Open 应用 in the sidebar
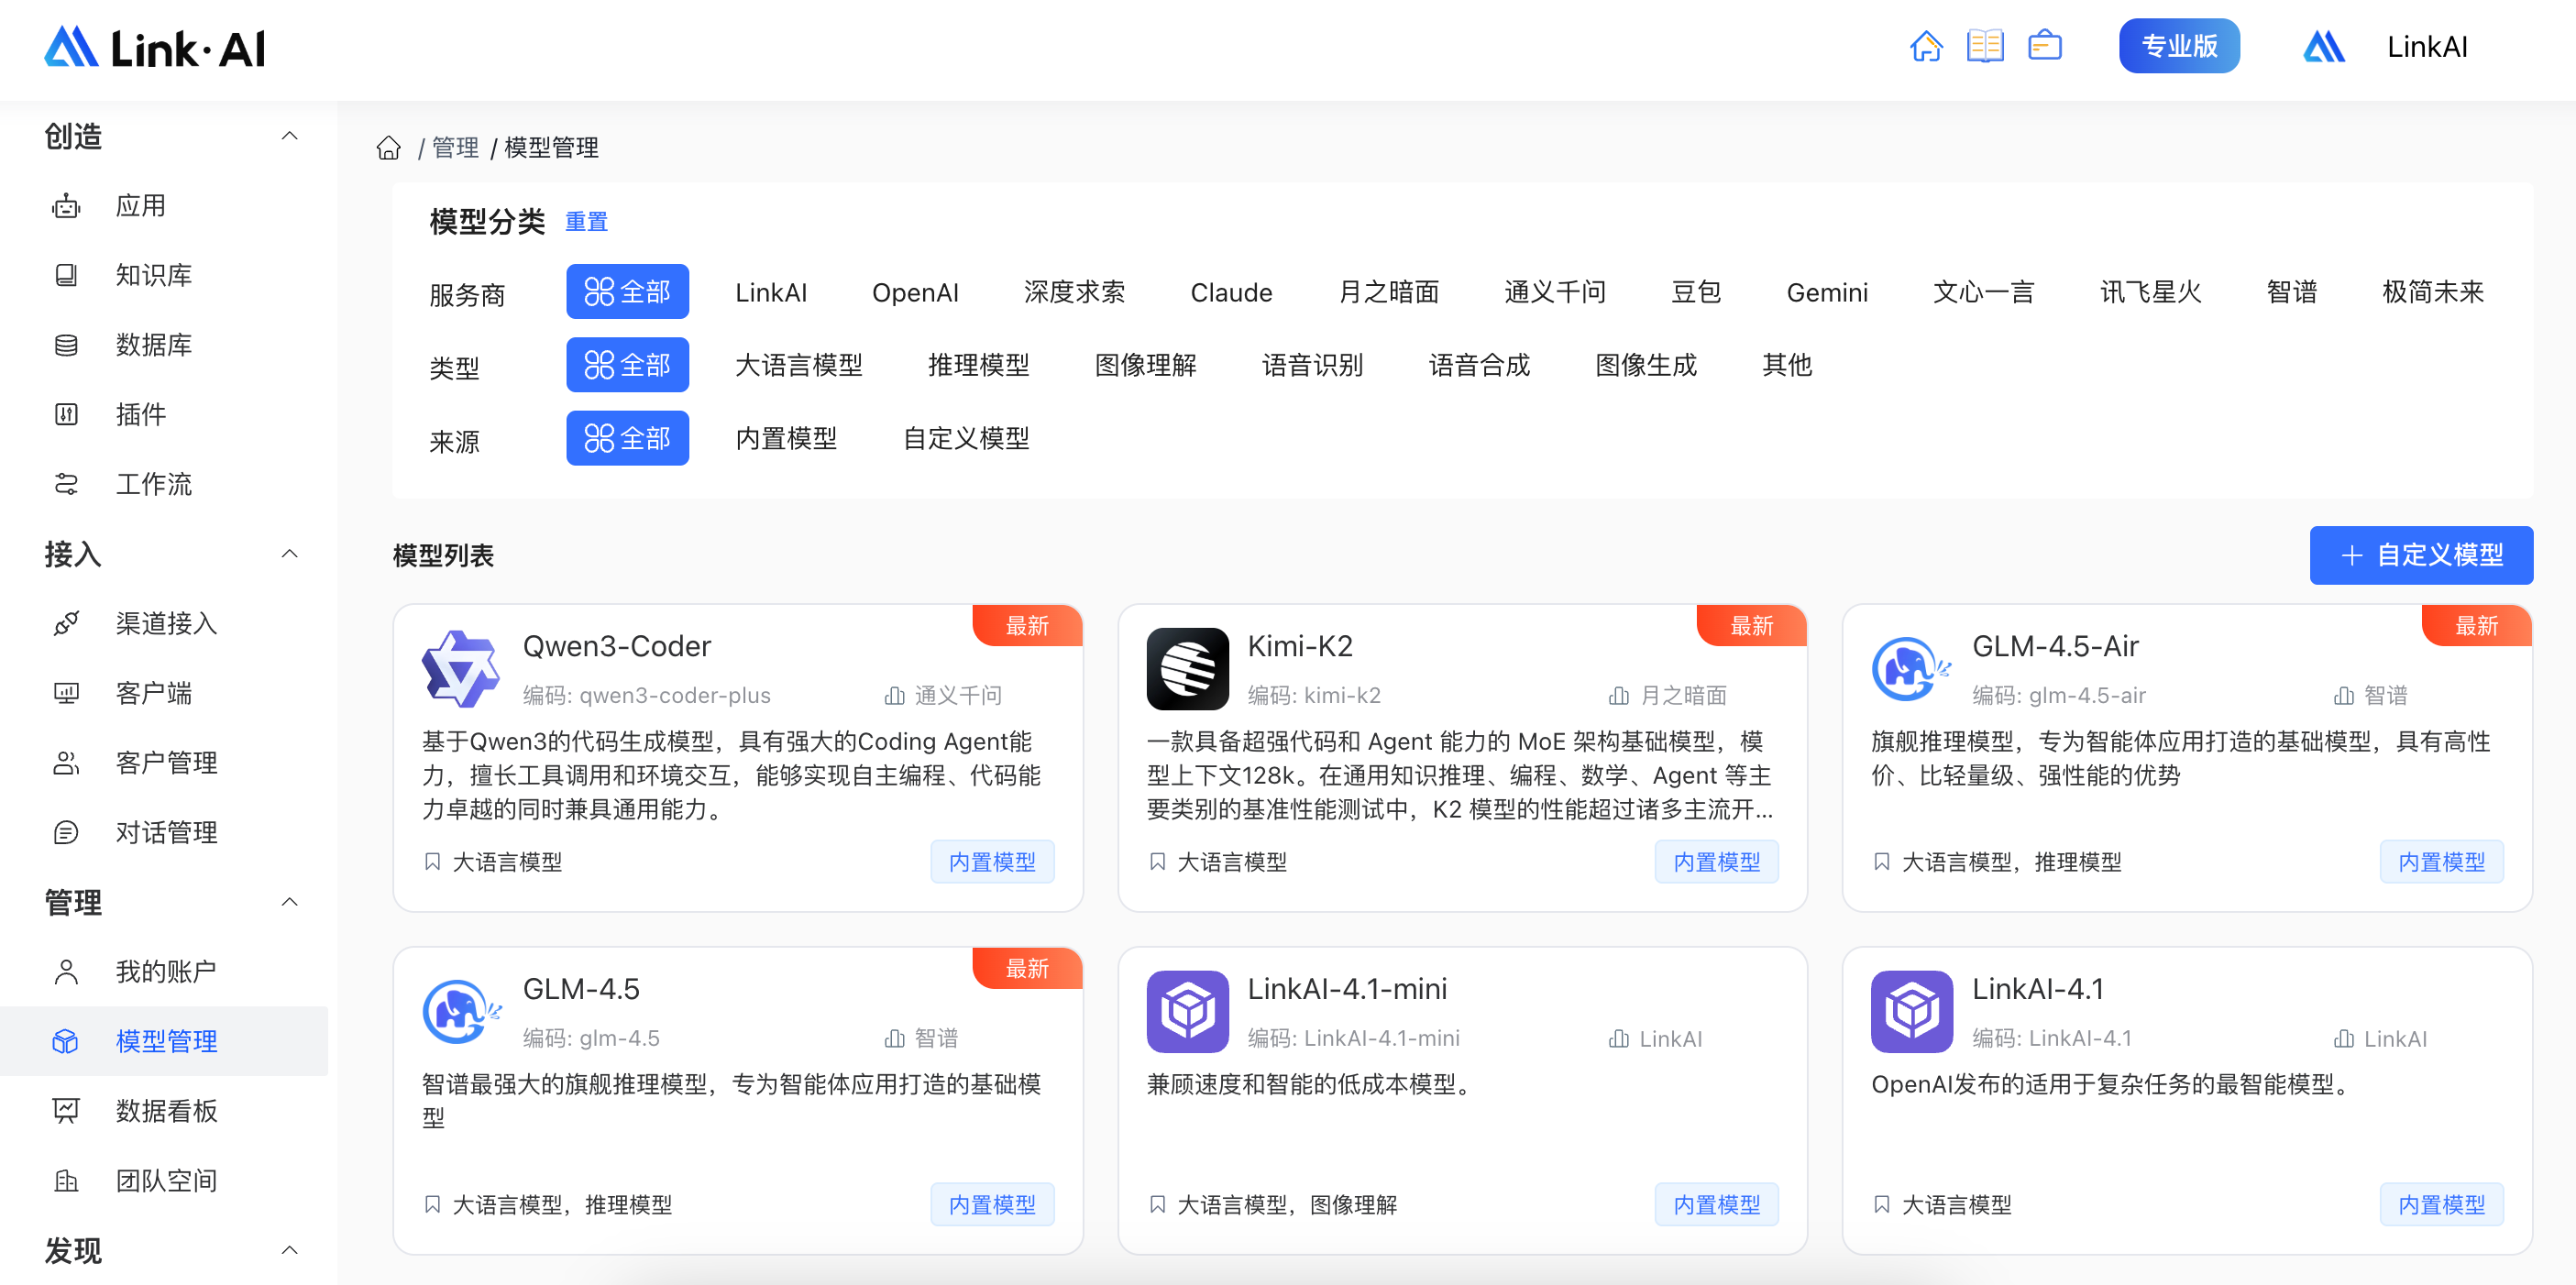This screenshot has height=1285, width=2576. [164, 206]
